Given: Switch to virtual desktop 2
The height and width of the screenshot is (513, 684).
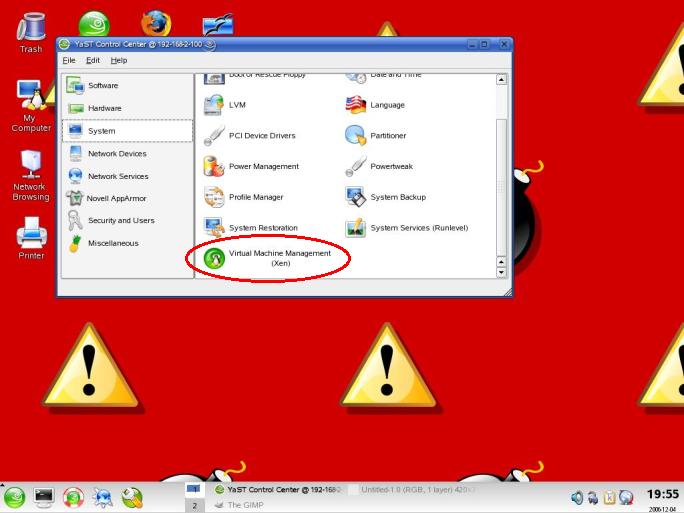Looking at the screenshot, I should (194, 505).
